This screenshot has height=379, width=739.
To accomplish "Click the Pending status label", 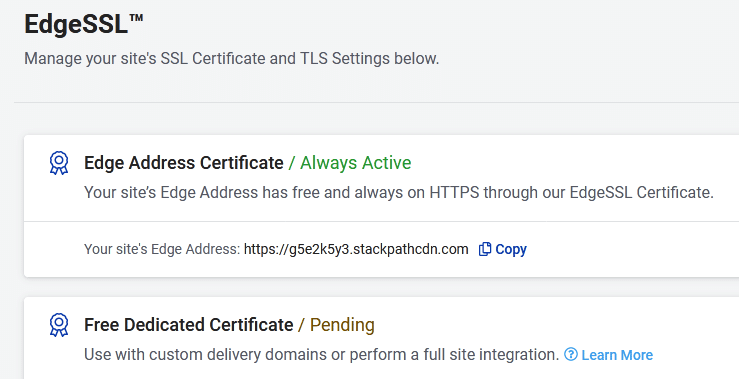I will click(x=342, y=325).
